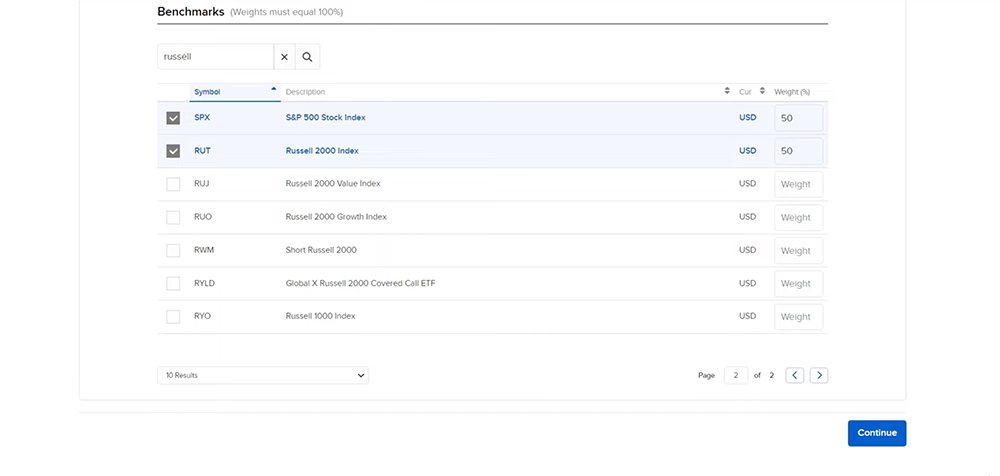
Task: Click the page number input box
Action: [x=735, y=375]
